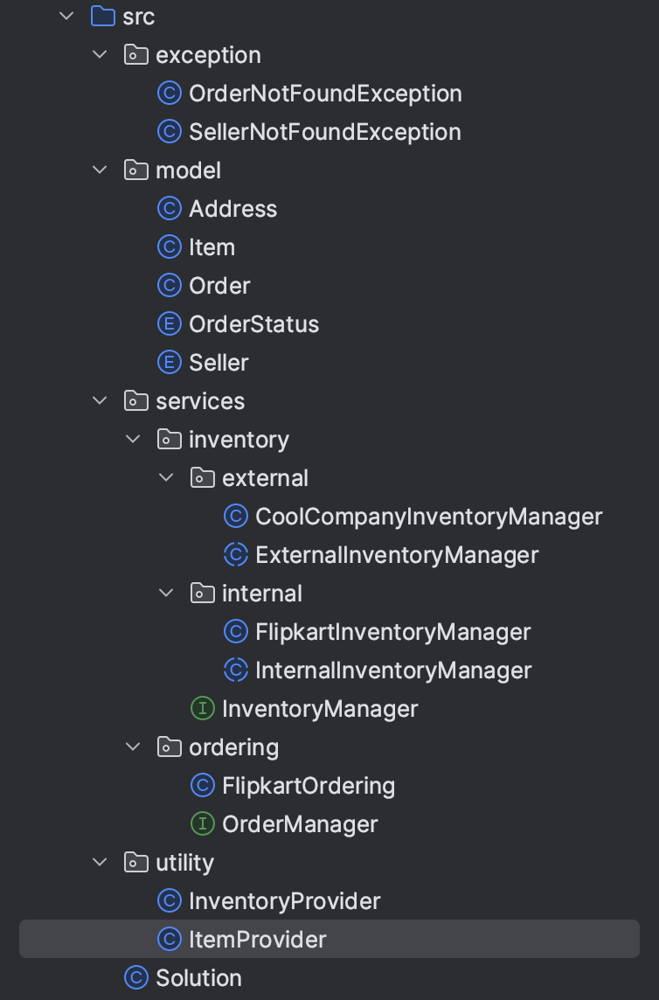
Task: Collapse the model package arrow
Action: [x=100, y=170]
